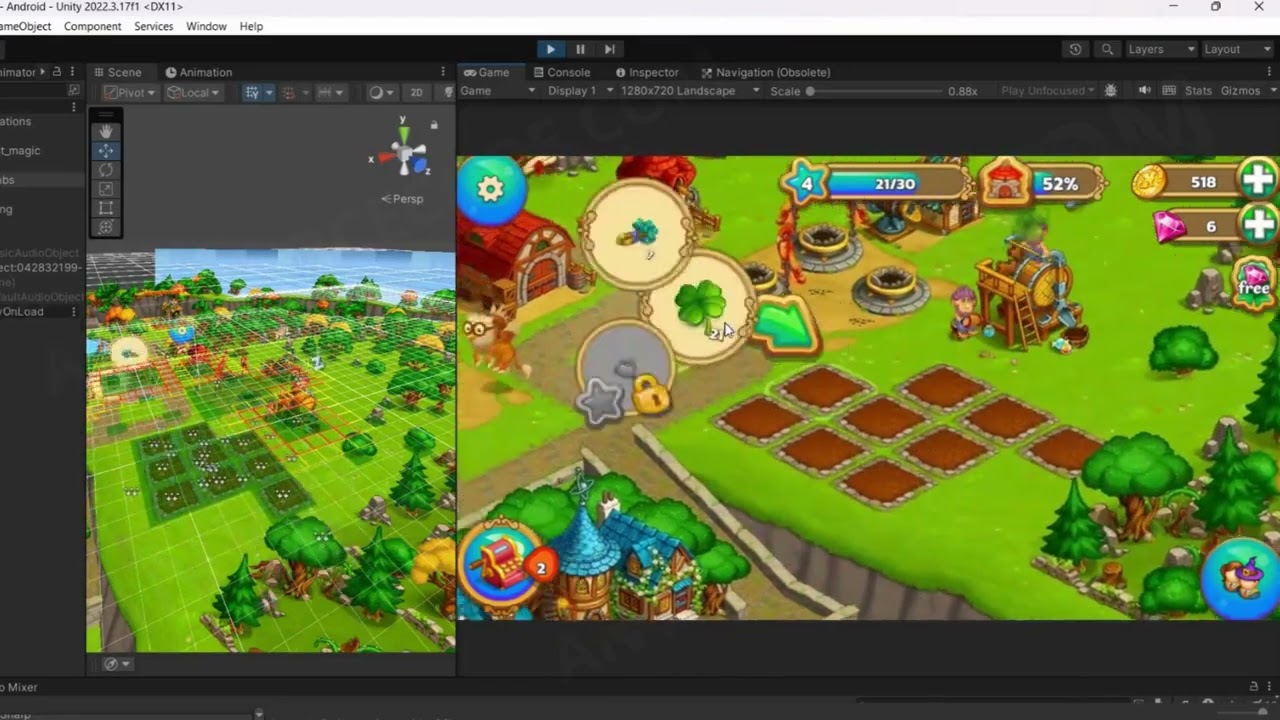The image size is (1280, 720).
Task: Open the Navigation (Obsolete) tab
Action: click(x=766, y=72)
